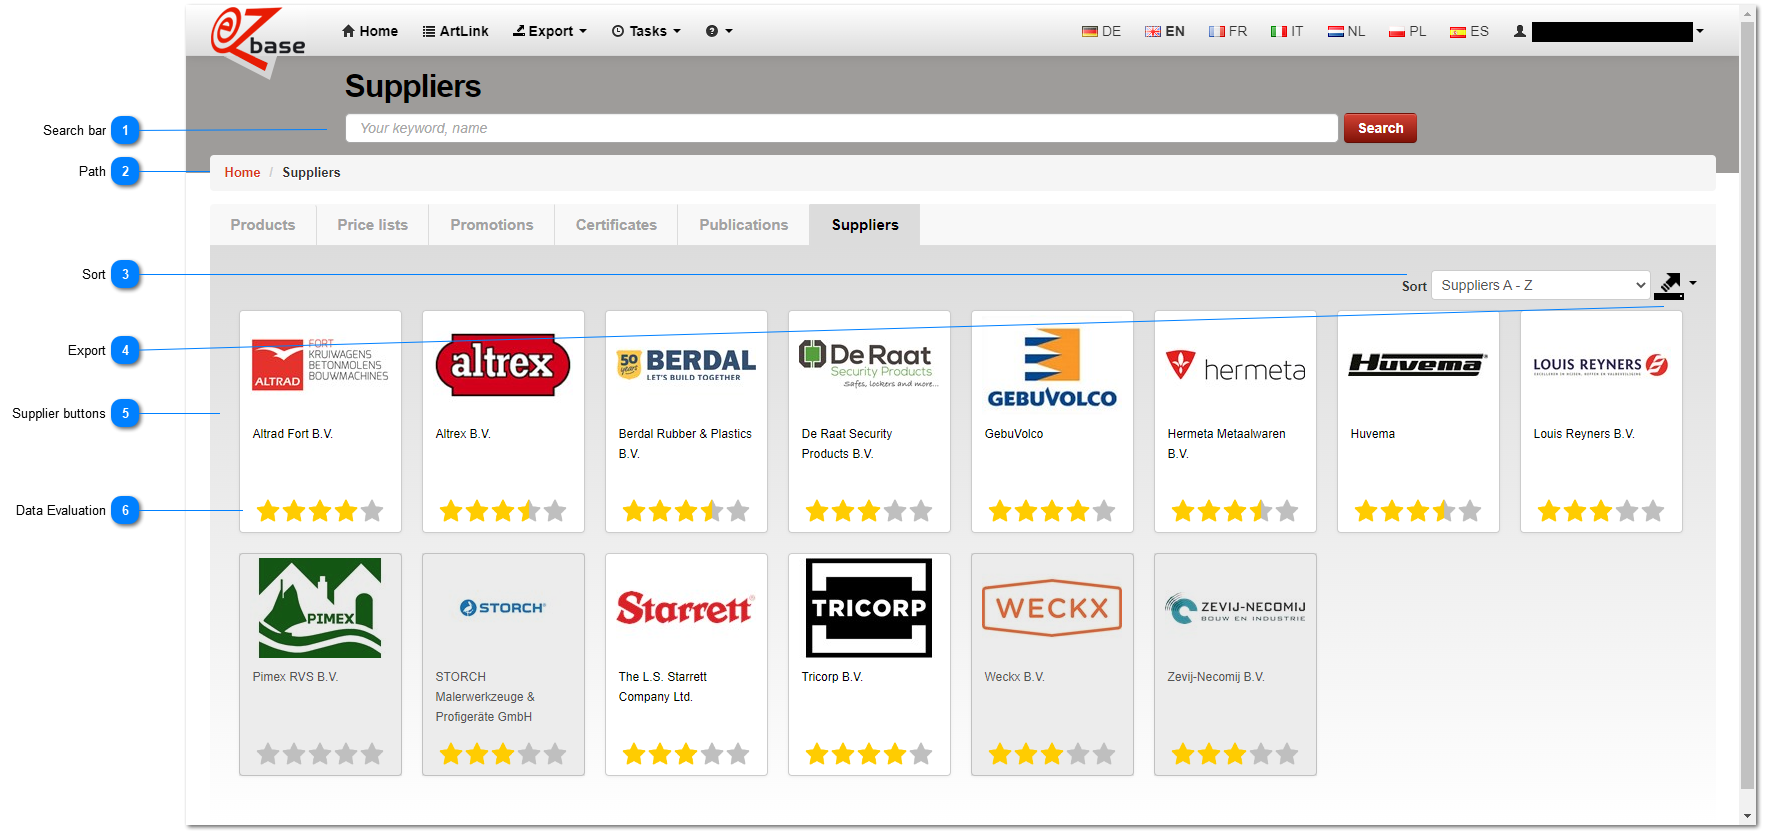This screenshot has height=834, width=1765.
Task: Open the Zevij-Necomij logo
Action: (x=1235, y=608)
